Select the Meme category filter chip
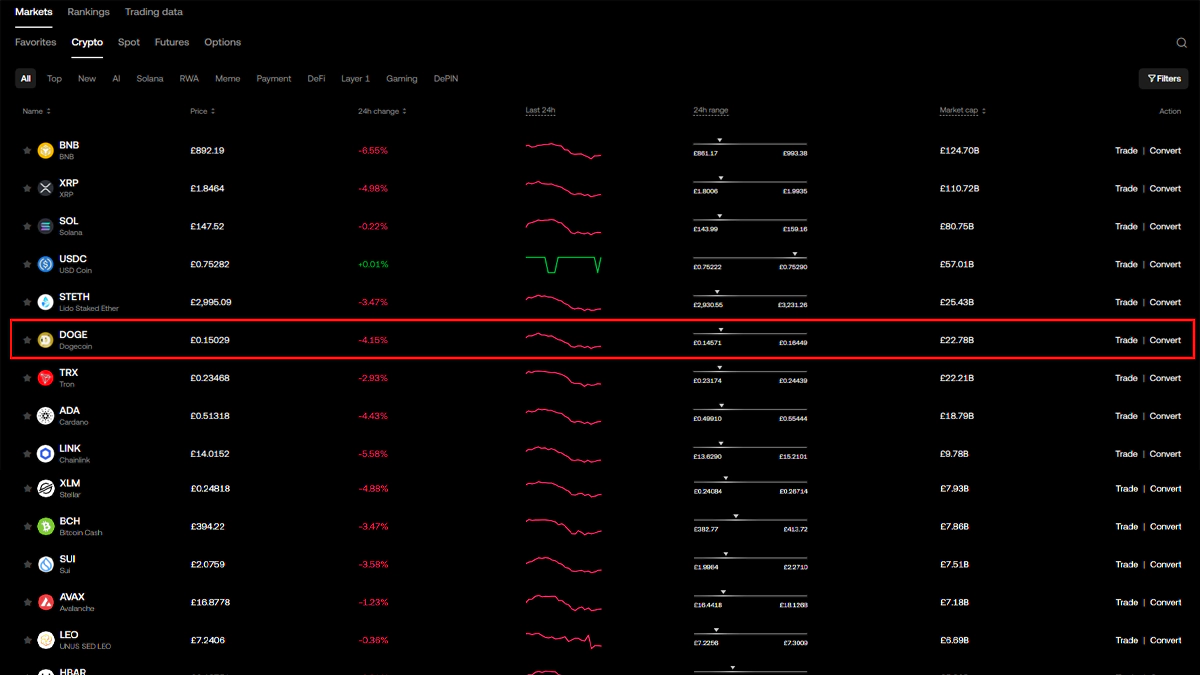This screenshot has height=675, width=1200. click(227, 79)
